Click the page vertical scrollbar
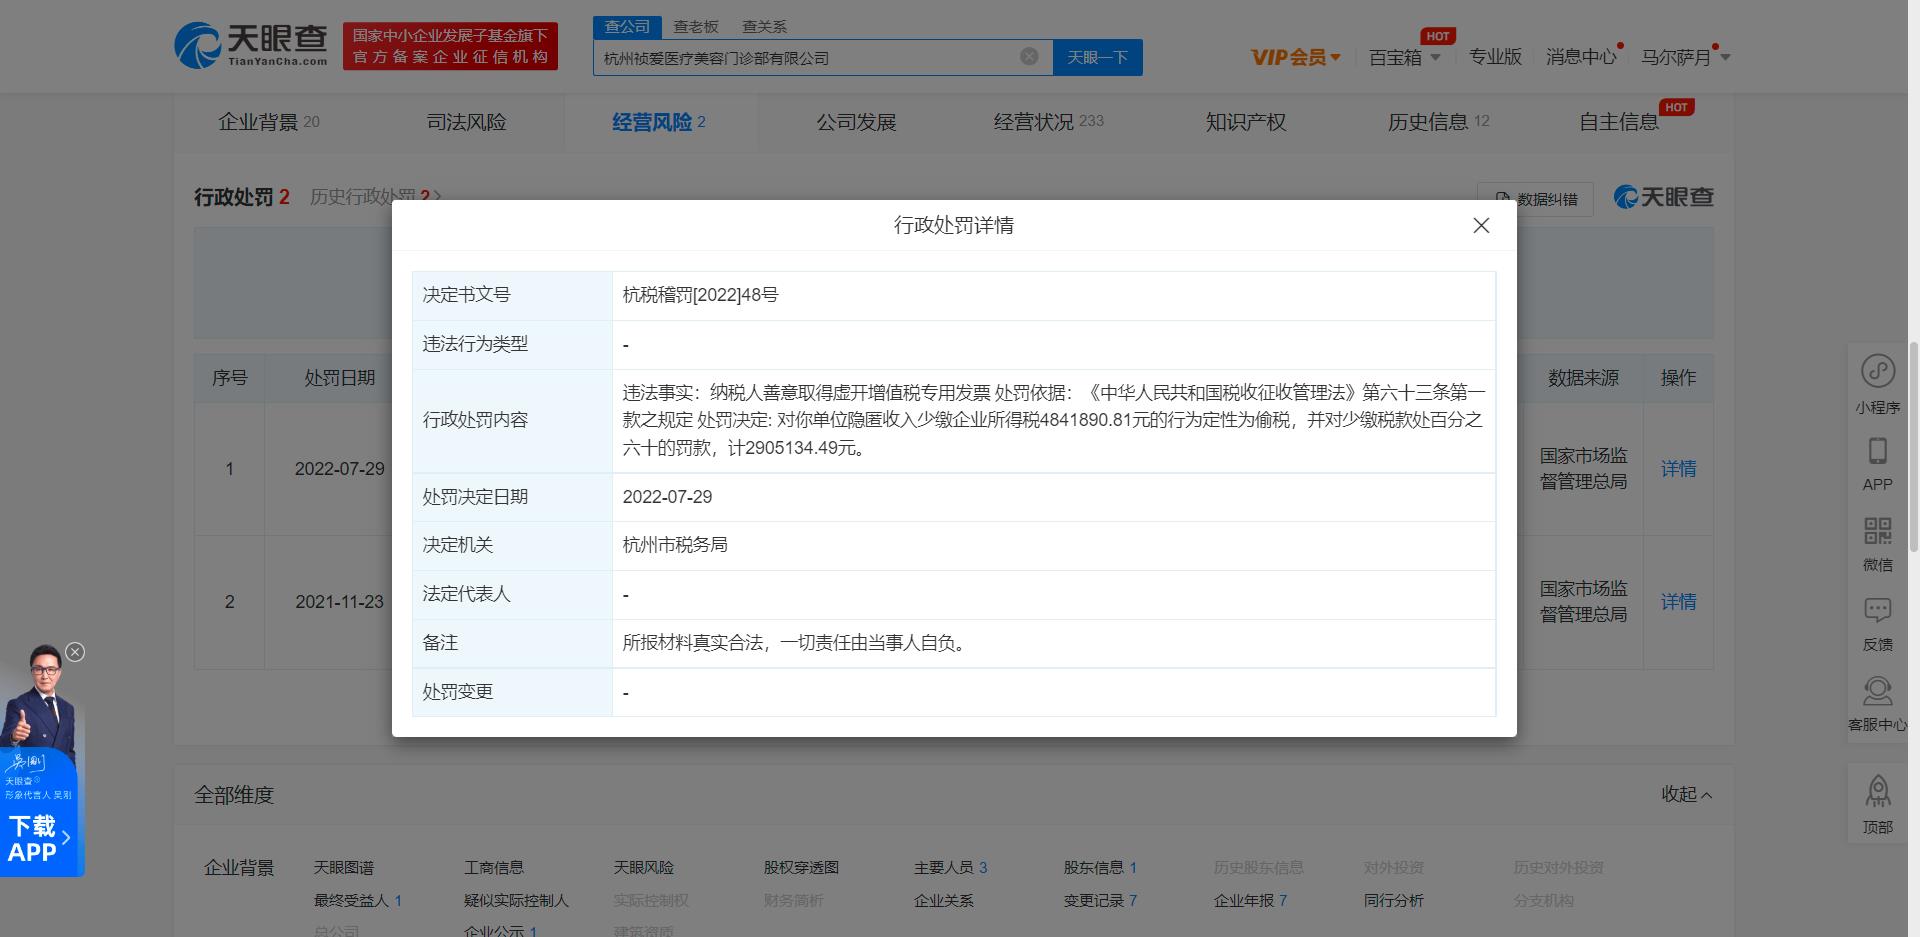Viewport: 1920px width, 937px height. pos(1913,445)
